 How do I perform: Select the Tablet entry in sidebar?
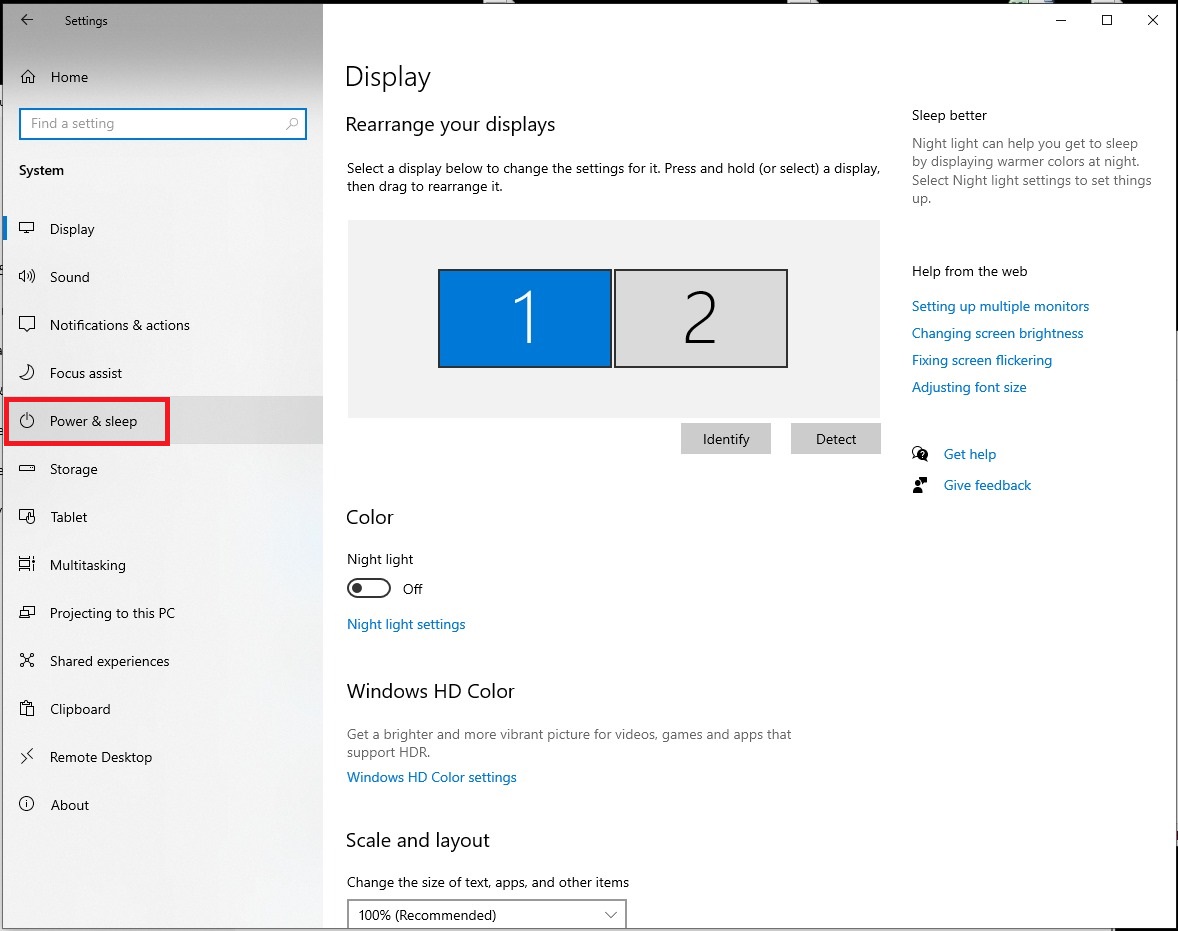pos(162,517)
